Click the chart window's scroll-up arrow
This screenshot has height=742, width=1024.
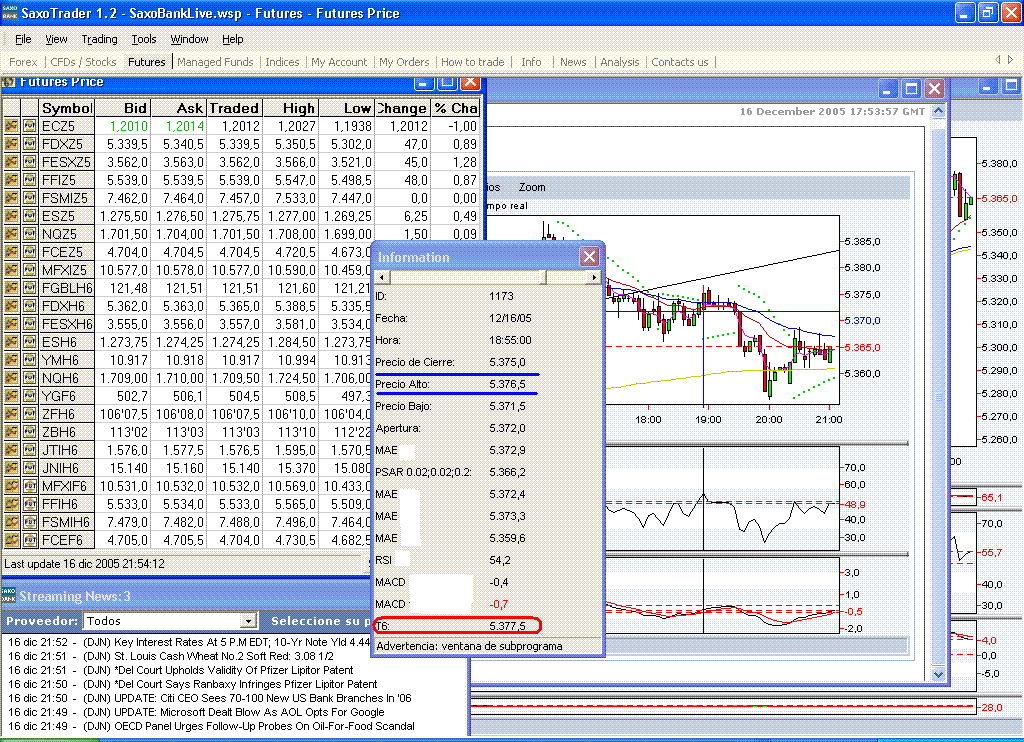tap(938, 111)
